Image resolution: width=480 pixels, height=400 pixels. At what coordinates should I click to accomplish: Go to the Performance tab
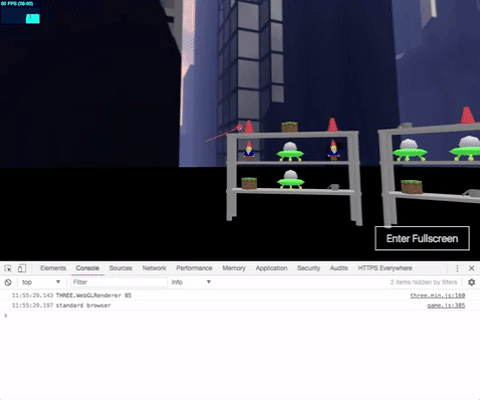click(194, 268)
